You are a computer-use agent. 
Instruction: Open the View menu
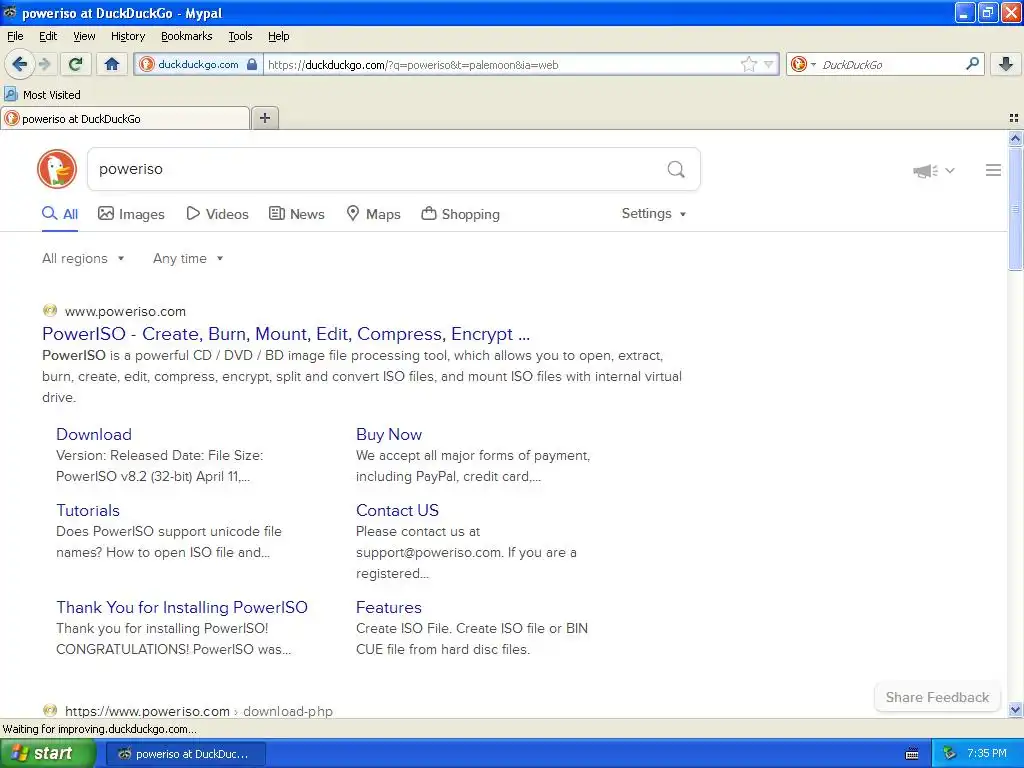coord(84,36)
